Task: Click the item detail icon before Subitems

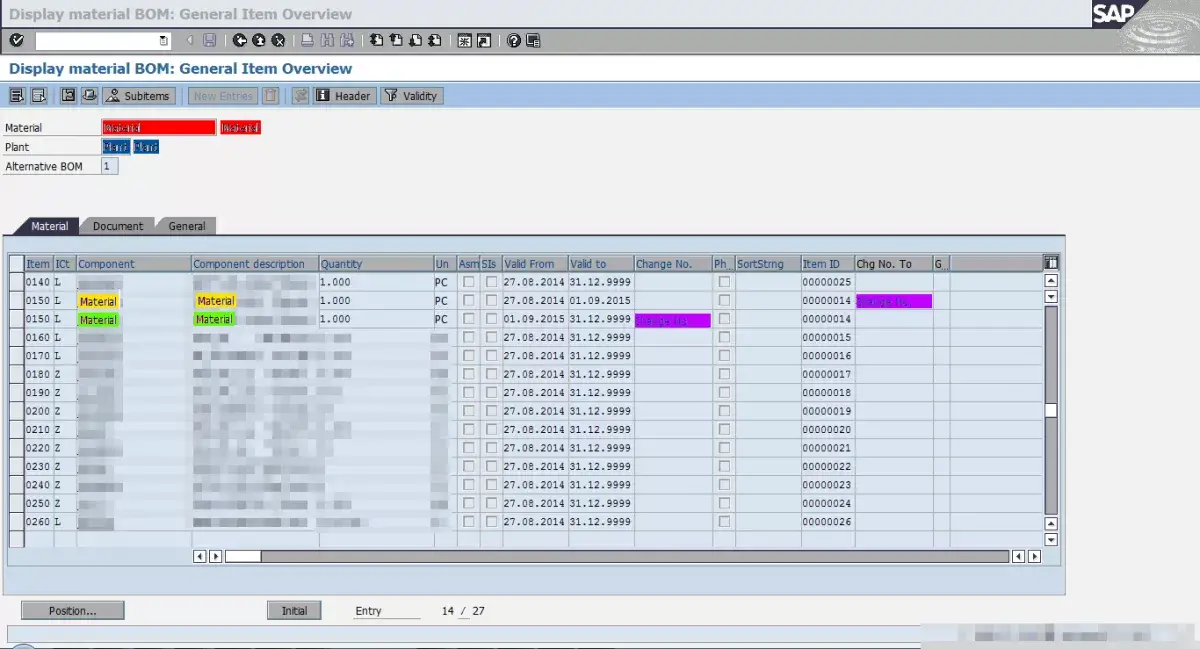Action: coord(68,96)
